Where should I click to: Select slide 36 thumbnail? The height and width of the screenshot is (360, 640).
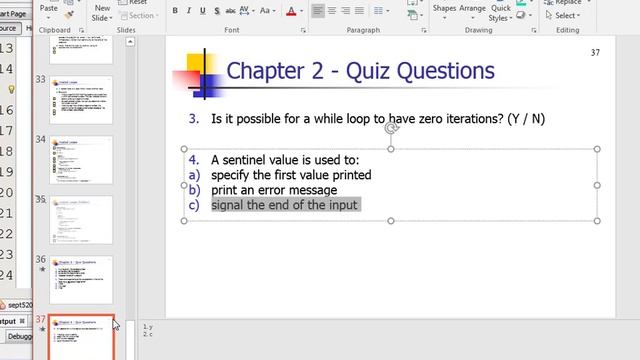pos(81,280)
